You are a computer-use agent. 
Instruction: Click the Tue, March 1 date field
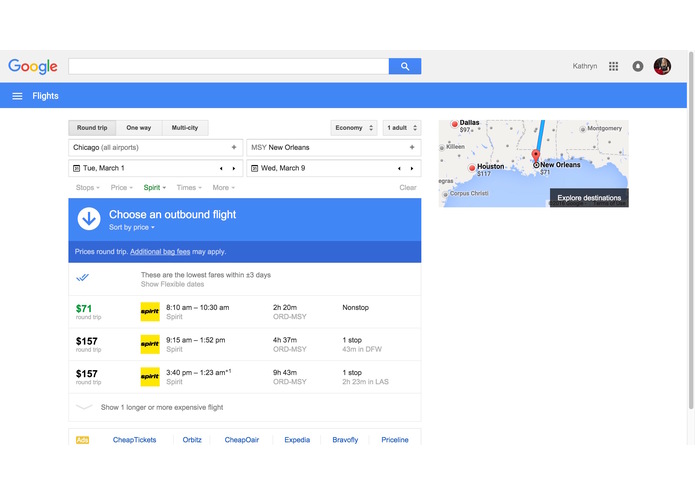[x=156, y=168]
